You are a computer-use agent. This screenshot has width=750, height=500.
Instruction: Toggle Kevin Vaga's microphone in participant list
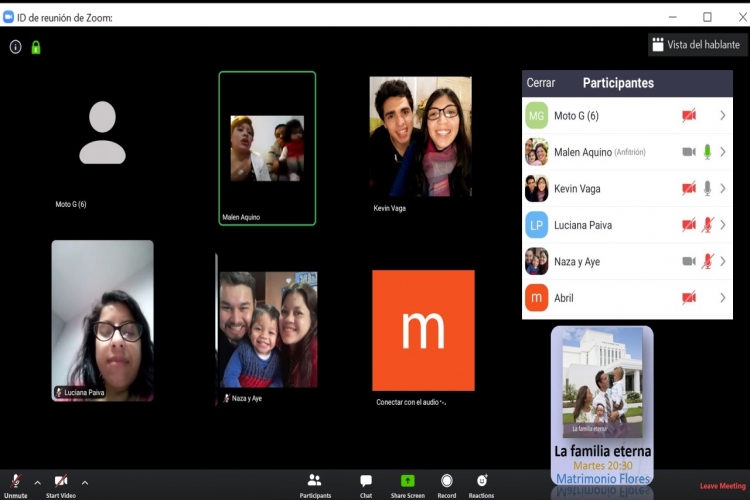(x=707, y=189)
